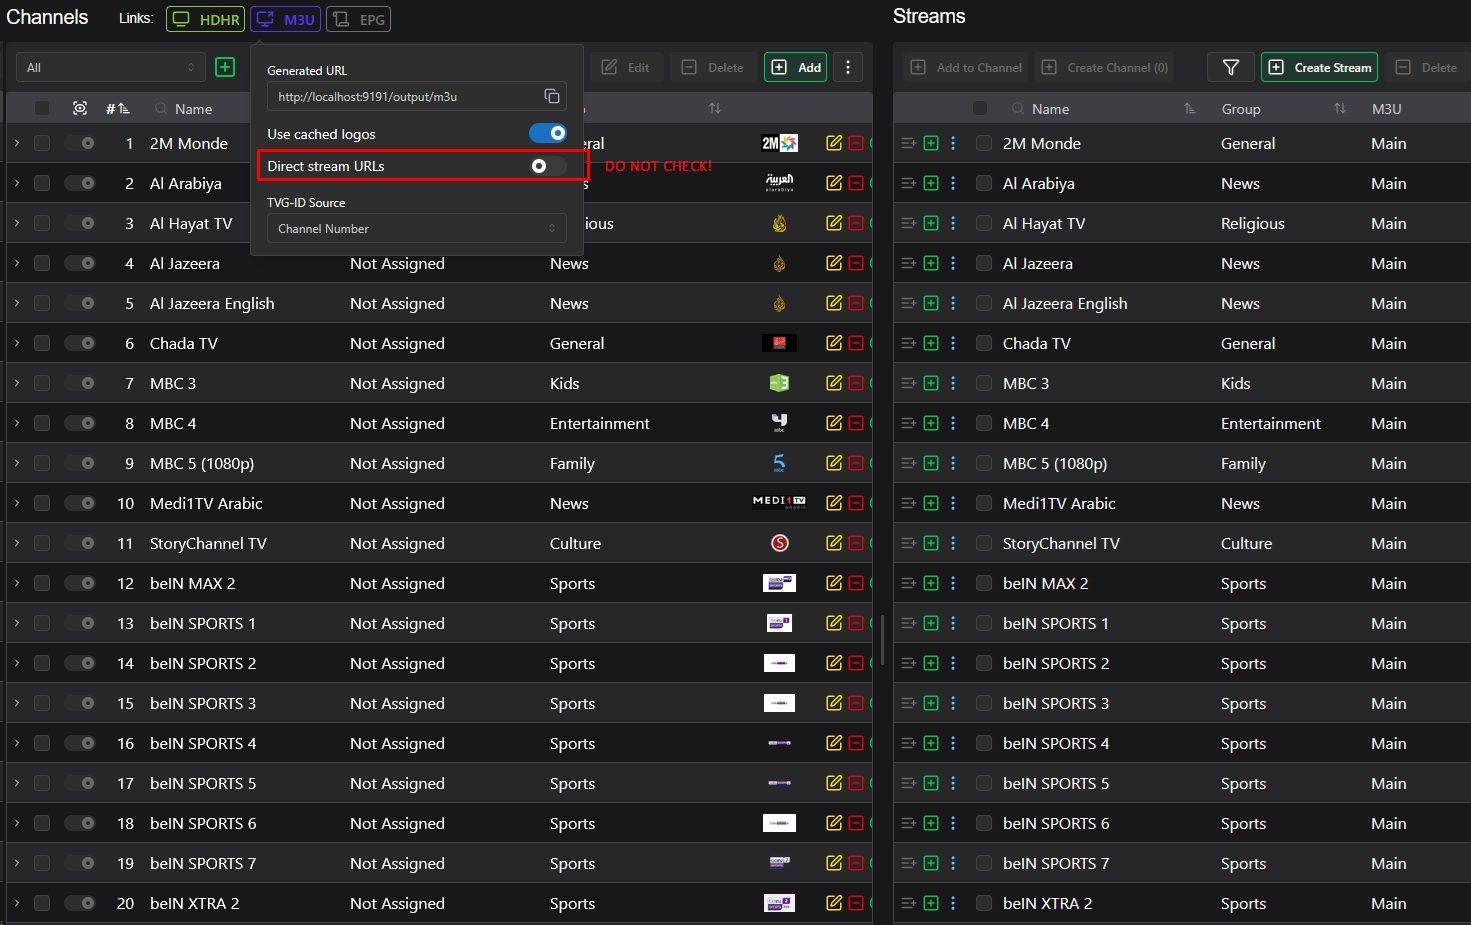Expand the 2M Monde channel row
The image size is (1471, 925).
click(x=17, y=143)
